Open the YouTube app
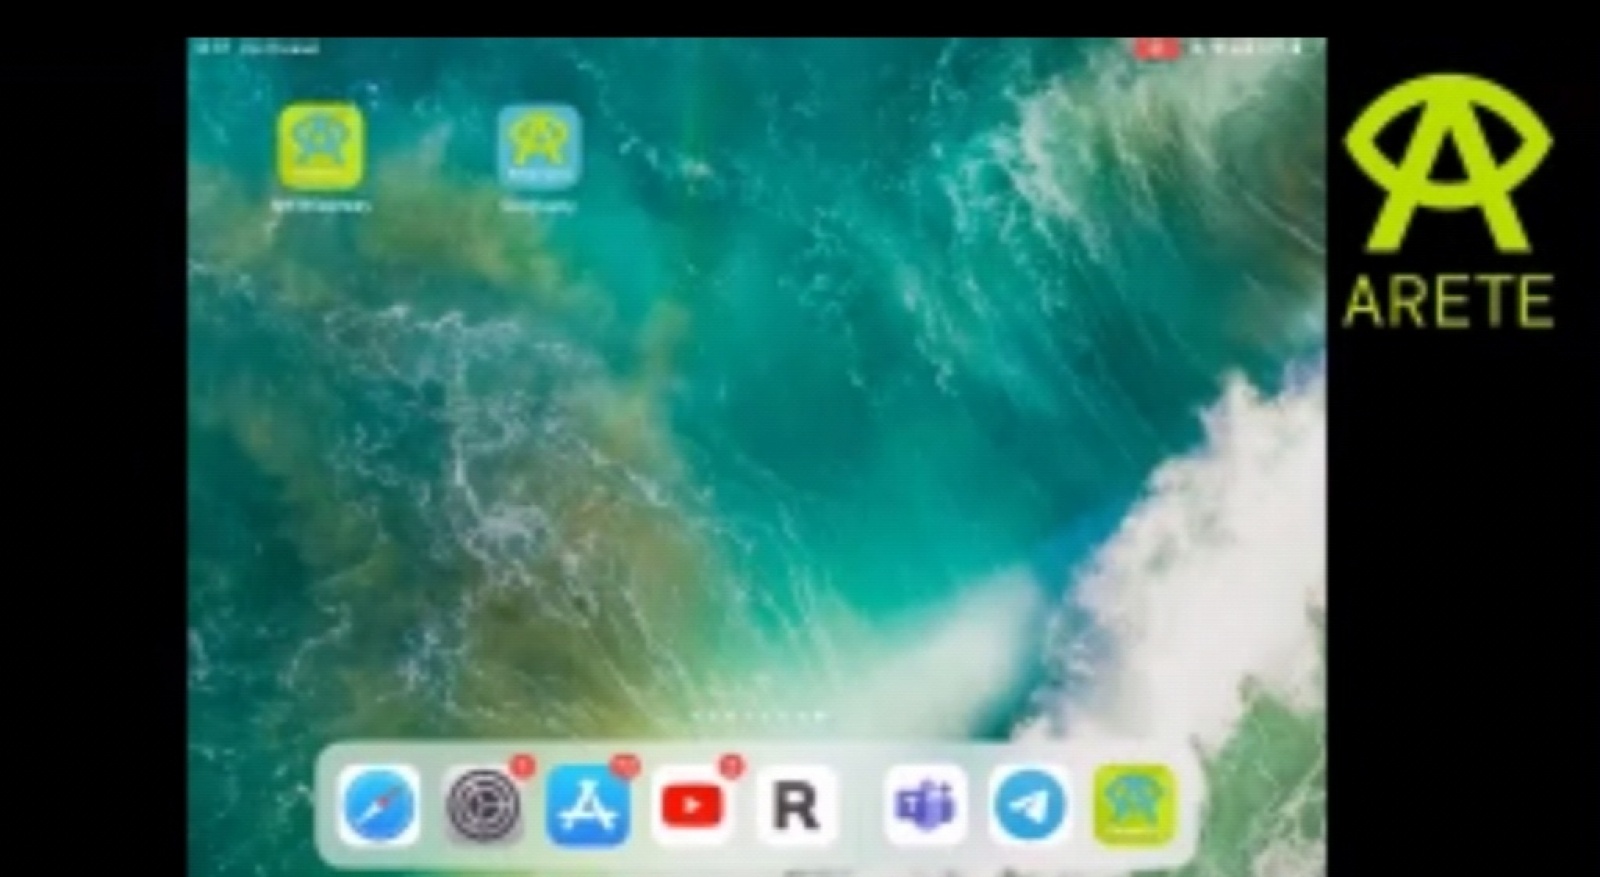The image size is (1600, 877). point(692,806)
